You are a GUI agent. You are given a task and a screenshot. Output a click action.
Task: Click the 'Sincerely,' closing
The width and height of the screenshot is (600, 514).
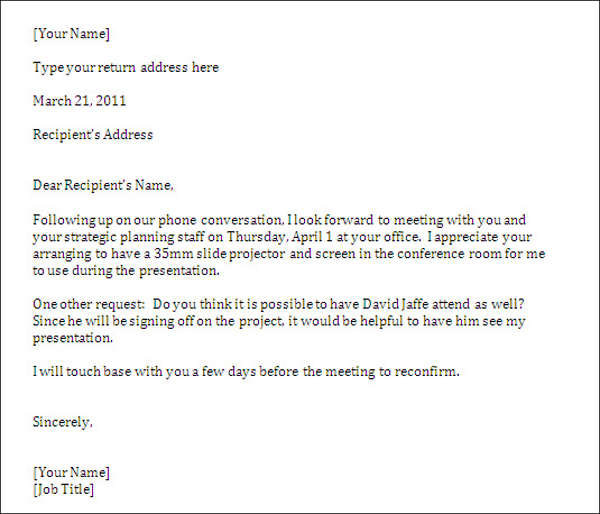click(x=63, y=422)
